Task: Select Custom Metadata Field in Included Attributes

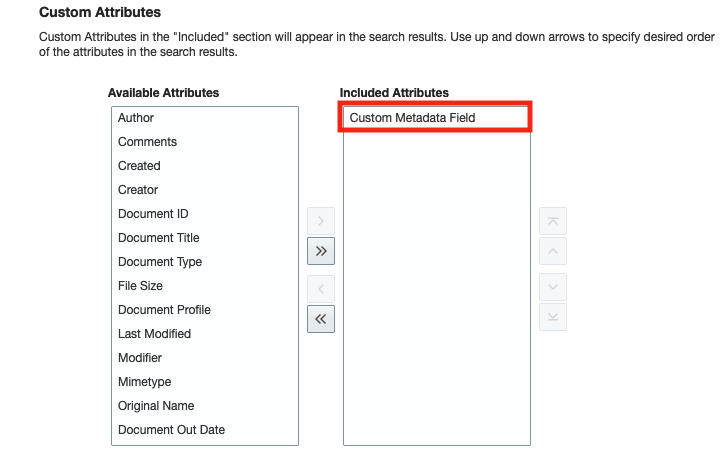Action: [x=436, y=118]
